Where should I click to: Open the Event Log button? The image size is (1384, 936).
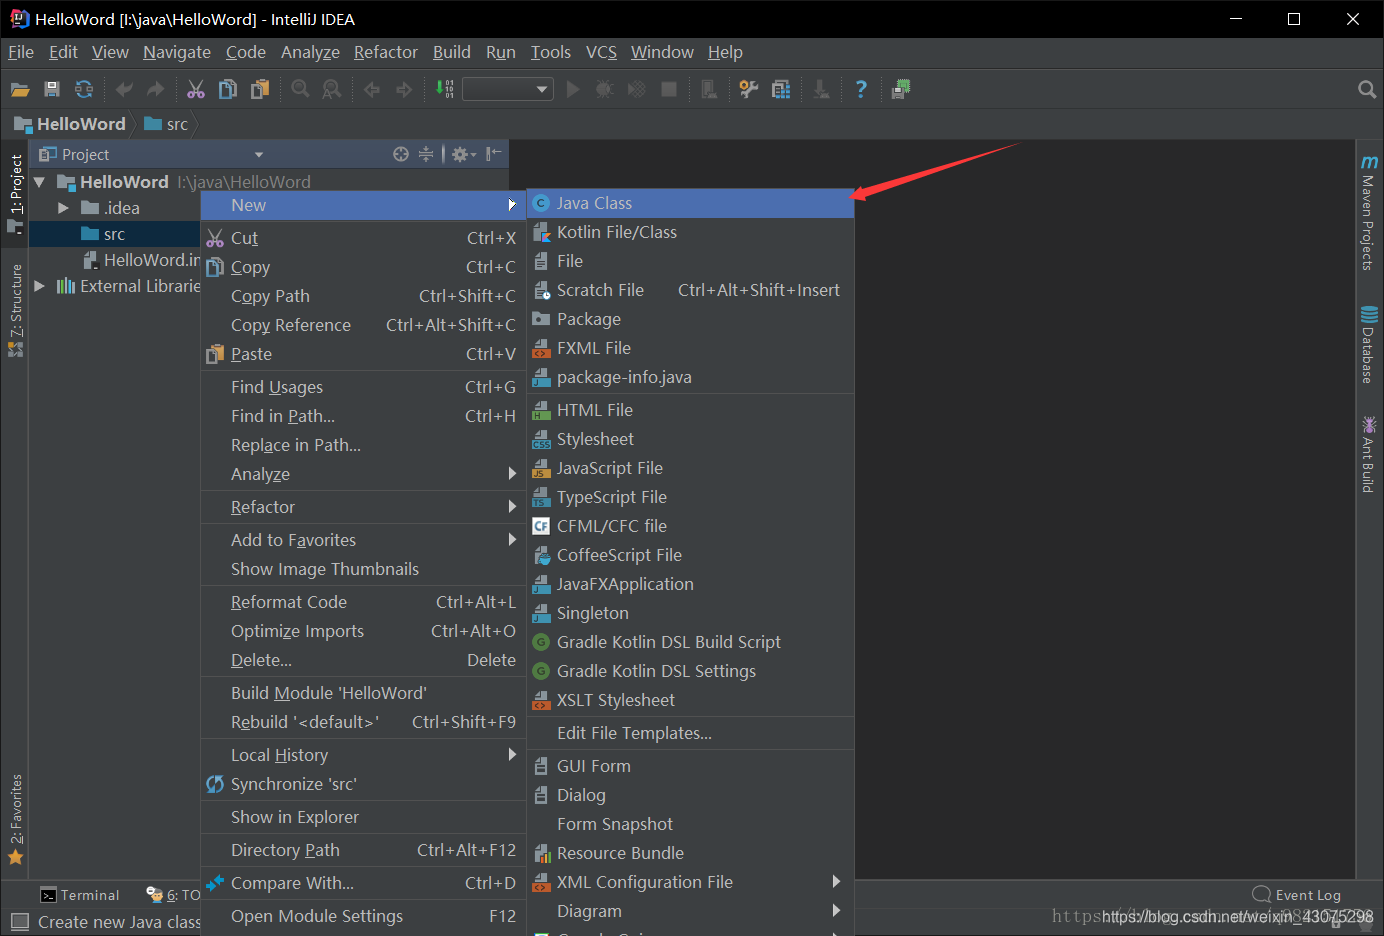coord(1297,895)
